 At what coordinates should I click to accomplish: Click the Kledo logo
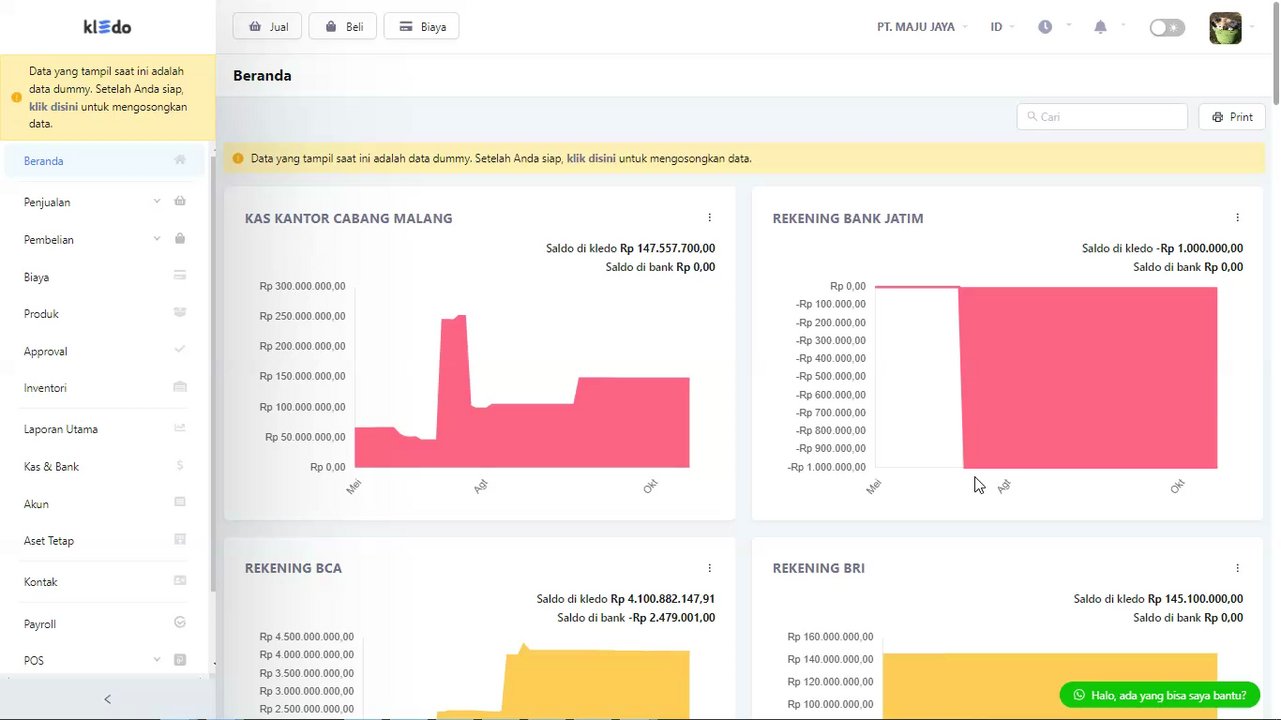tap(107, 27)
